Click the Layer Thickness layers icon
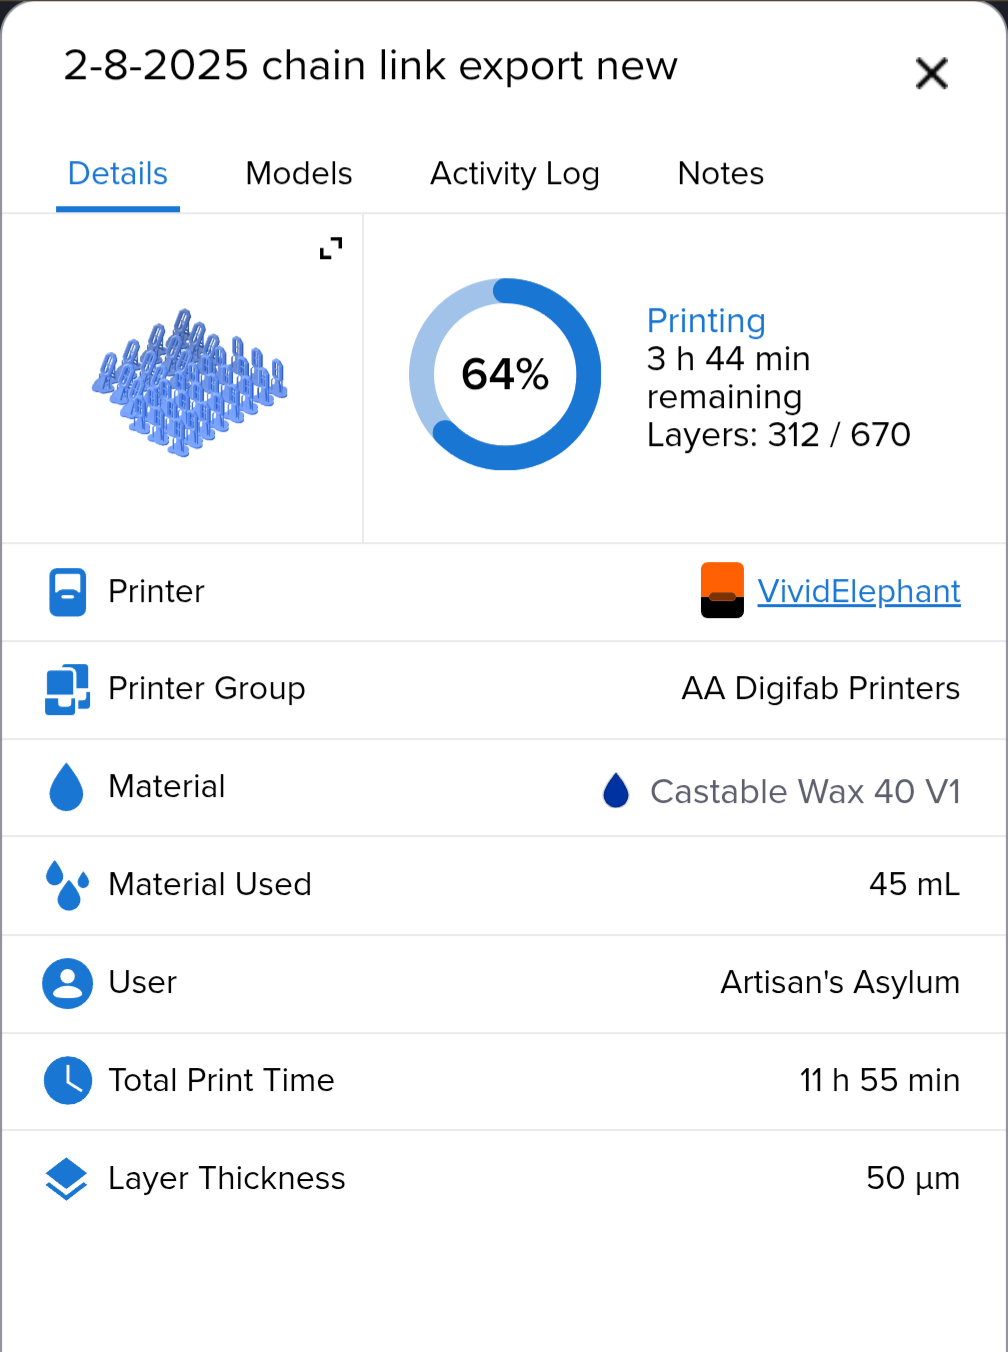The width and height of the screenshot is (1008, 1352). click(x=67, y=1178)
